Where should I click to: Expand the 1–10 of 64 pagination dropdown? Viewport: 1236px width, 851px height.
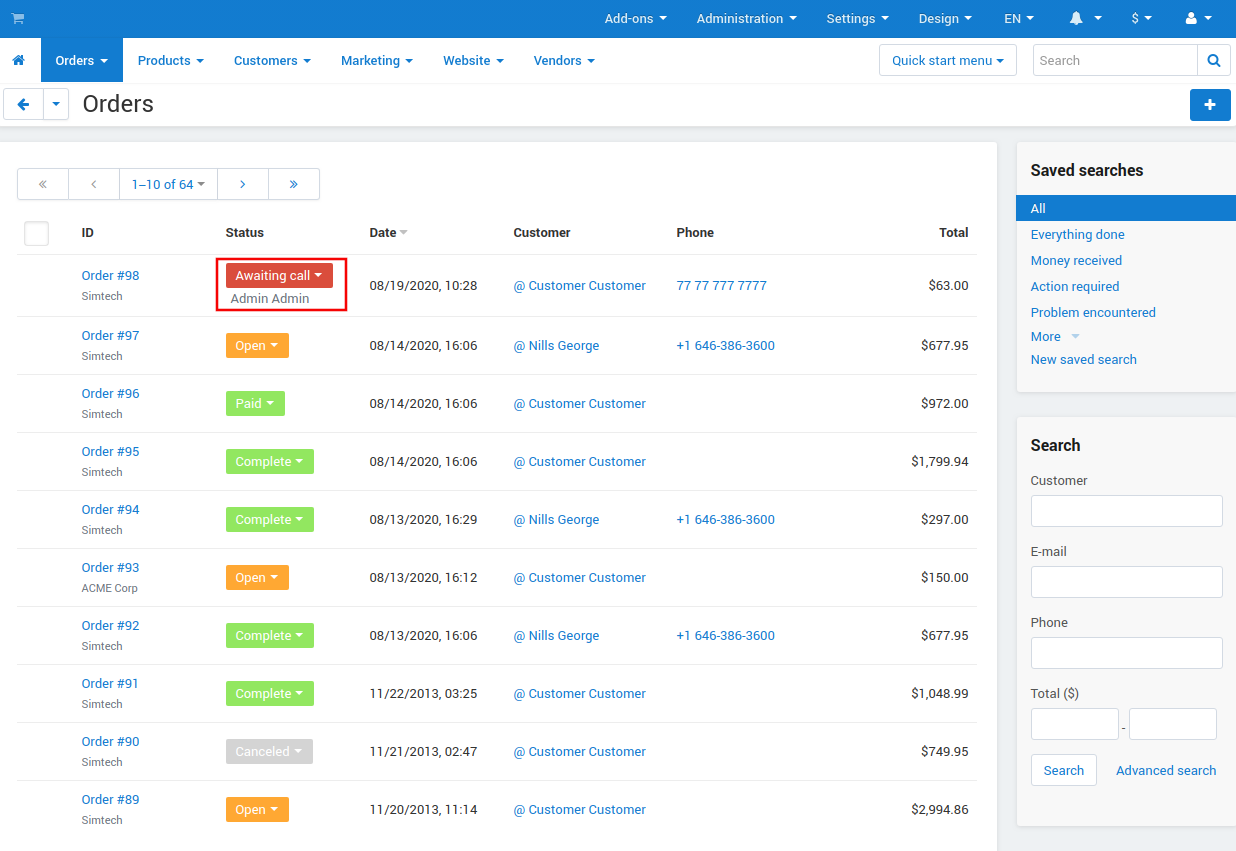coord(168,184)
